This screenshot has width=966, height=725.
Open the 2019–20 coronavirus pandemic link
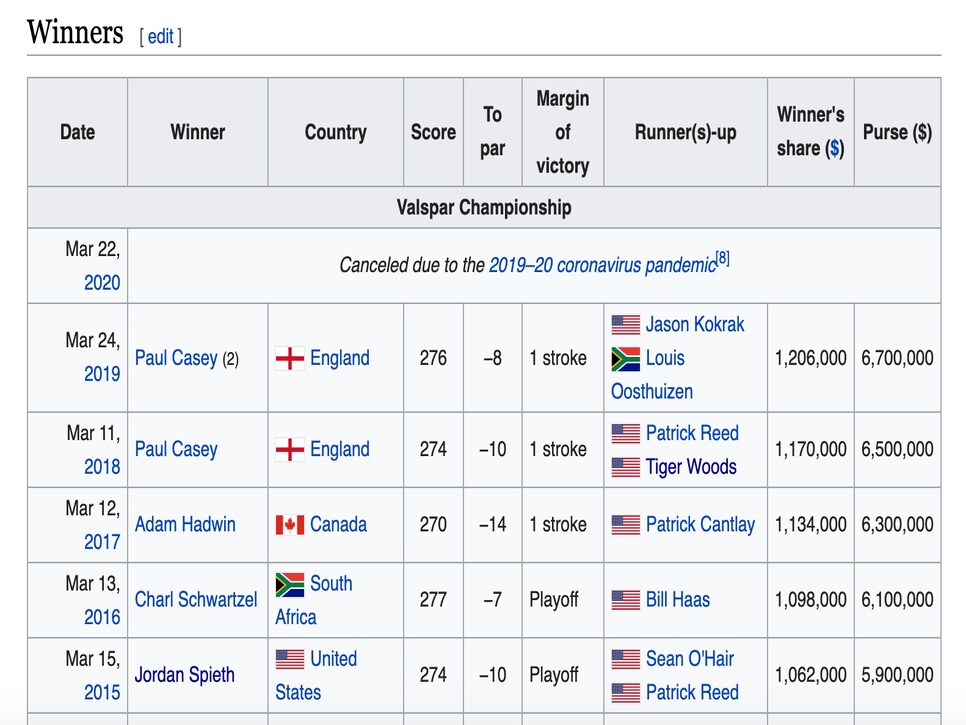[x=603, y=265]
